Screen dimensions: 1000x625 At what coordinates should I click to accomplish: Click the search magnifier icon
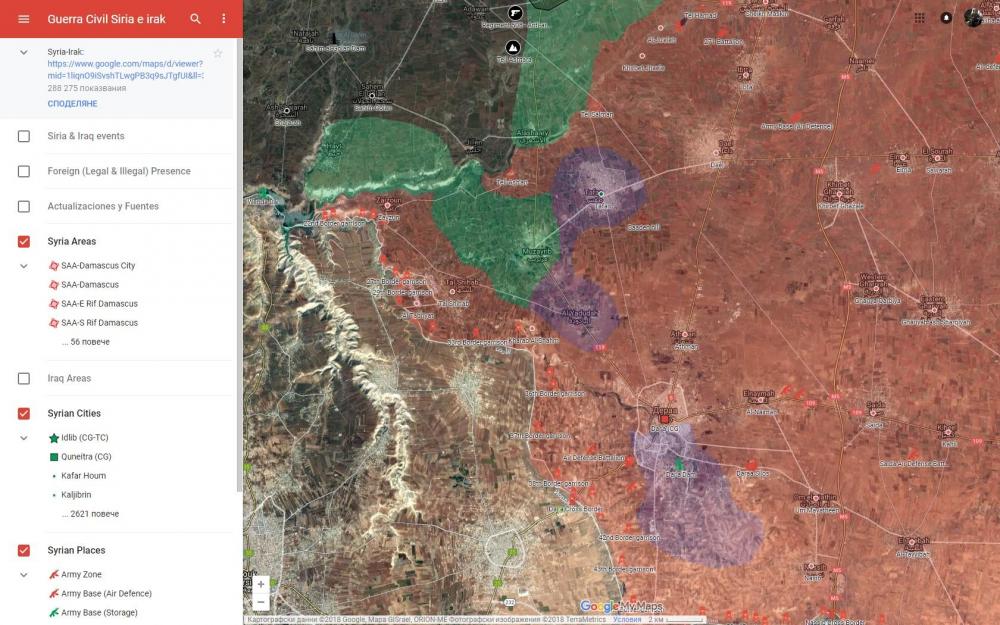click(x=195, y=19)
